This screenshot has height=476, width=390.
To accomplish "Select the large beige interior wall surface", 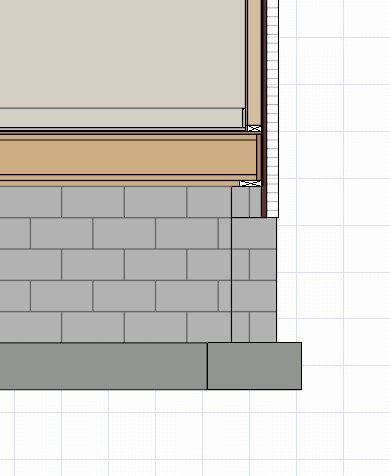I will (123, 54).
